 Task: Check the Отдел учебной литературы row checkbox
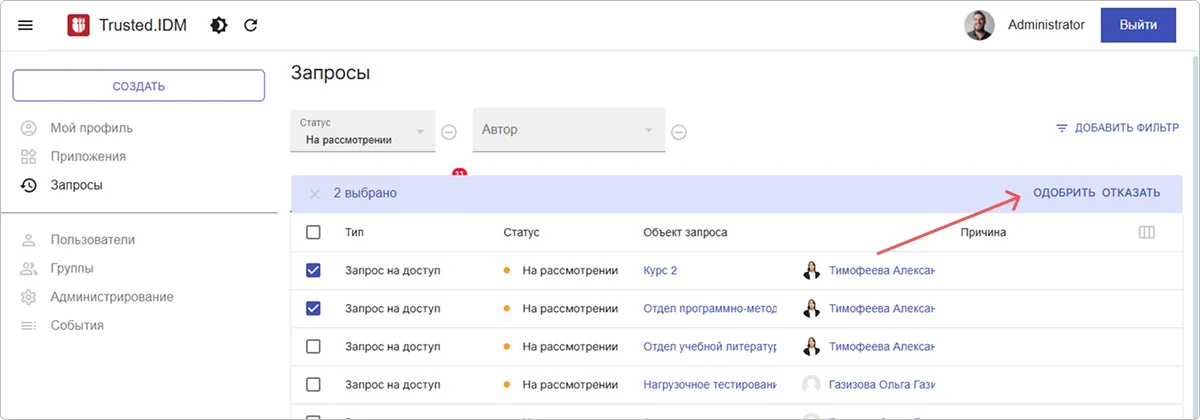pos(313,346)
